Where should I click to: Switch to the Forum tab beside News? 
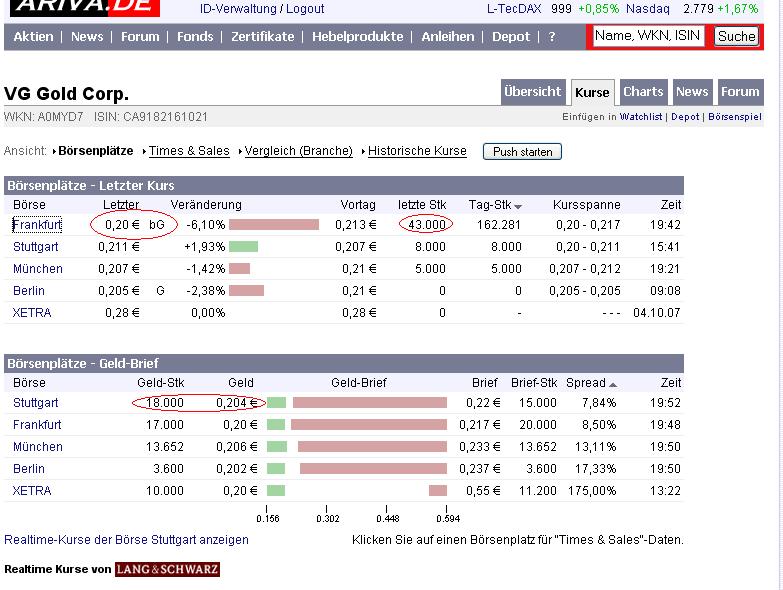(x=740, y=92)
